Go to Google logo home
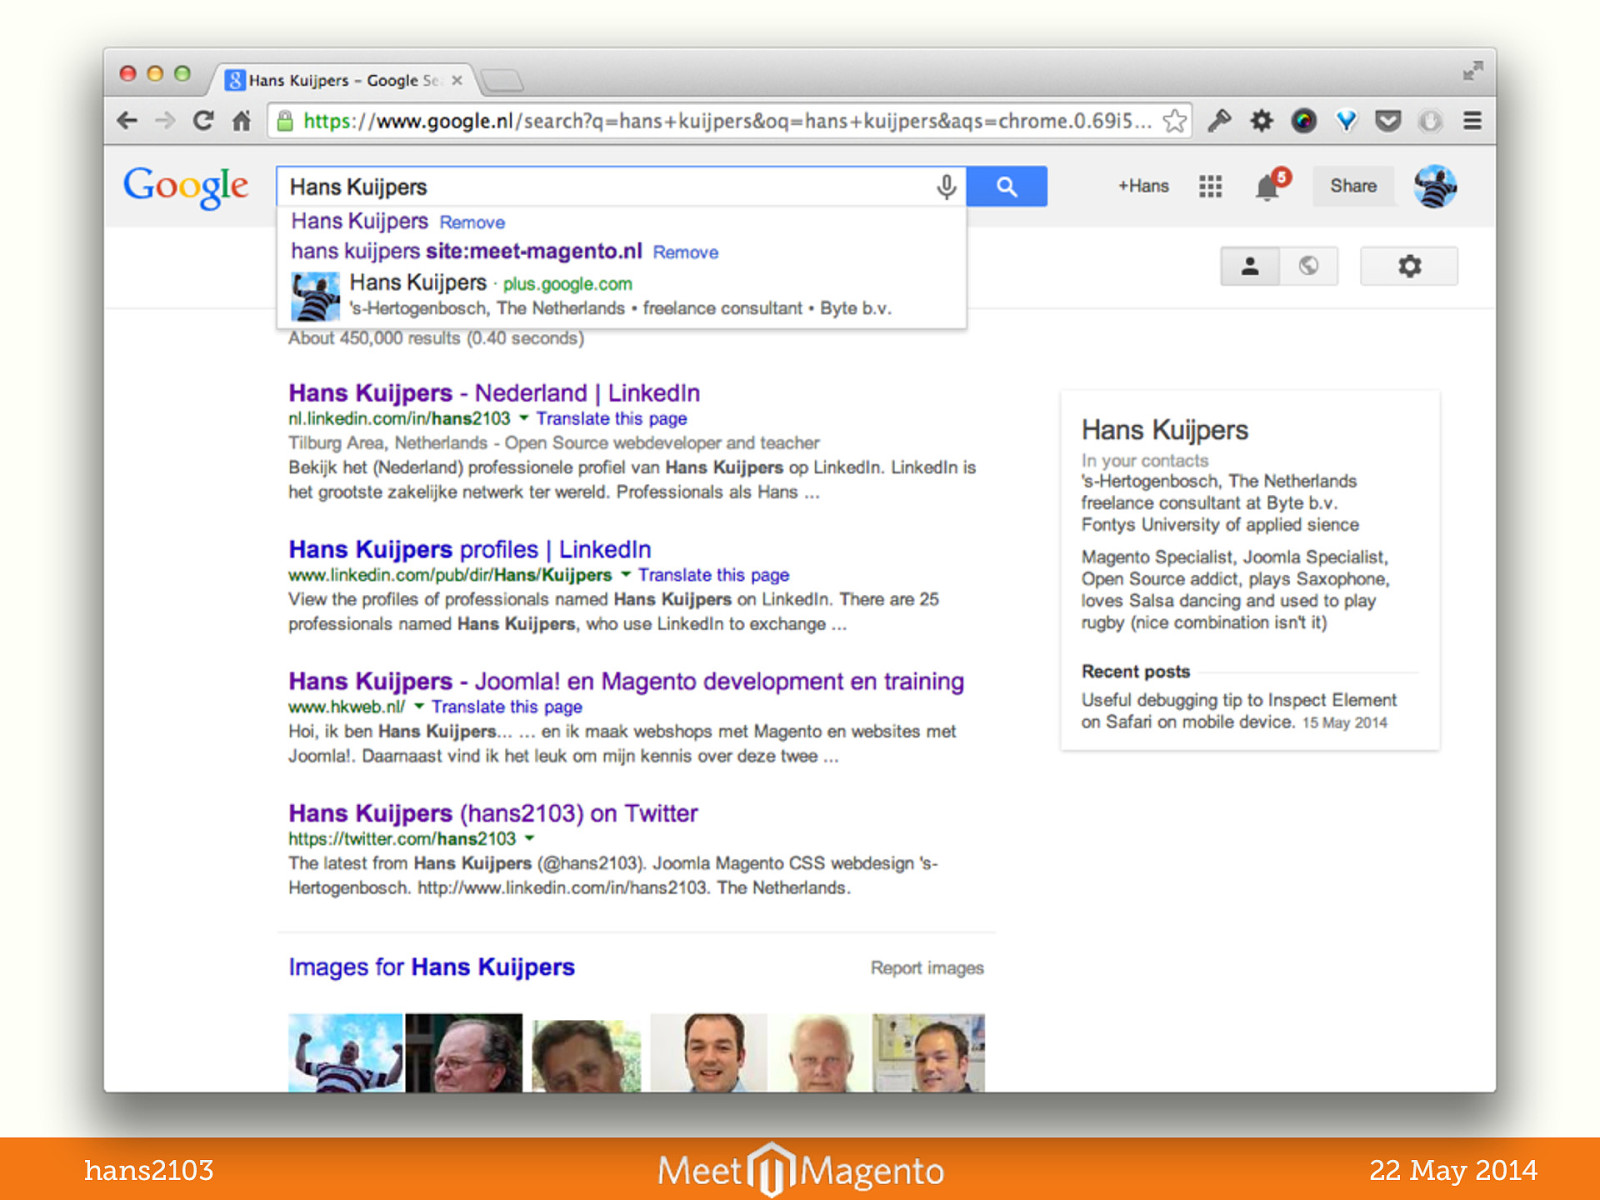 point(186,187)
